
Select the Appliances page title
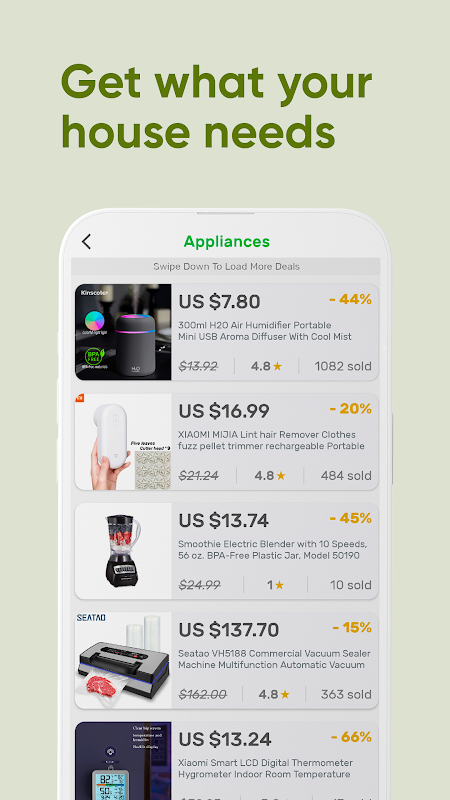pos(227,241)
